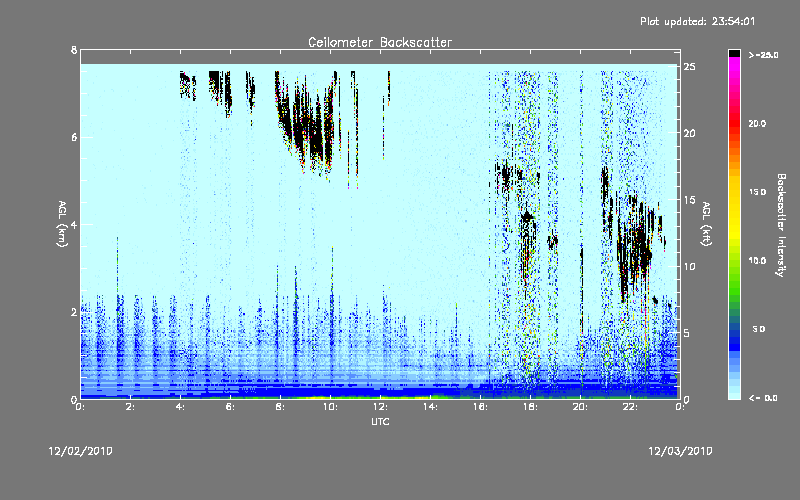Click the "25" tick on kft axis
The height and width of the screenshot is (500, 800).
690,67
